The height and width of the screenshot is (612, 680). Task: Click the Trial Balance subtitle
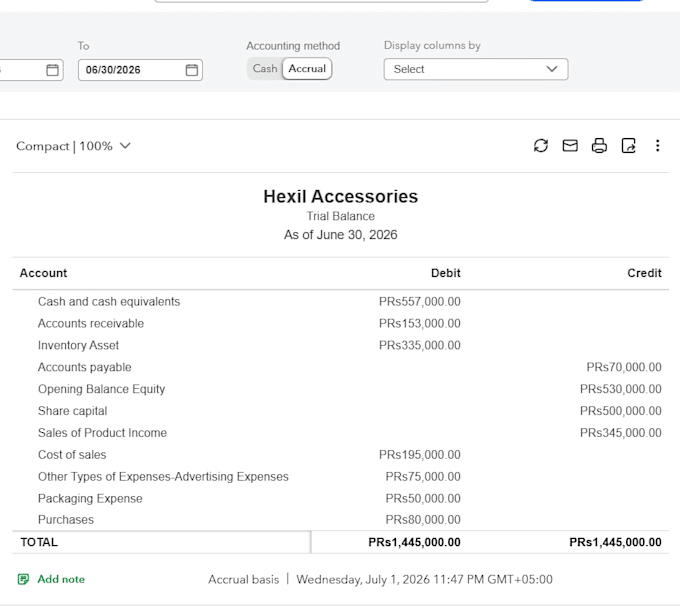340,216
